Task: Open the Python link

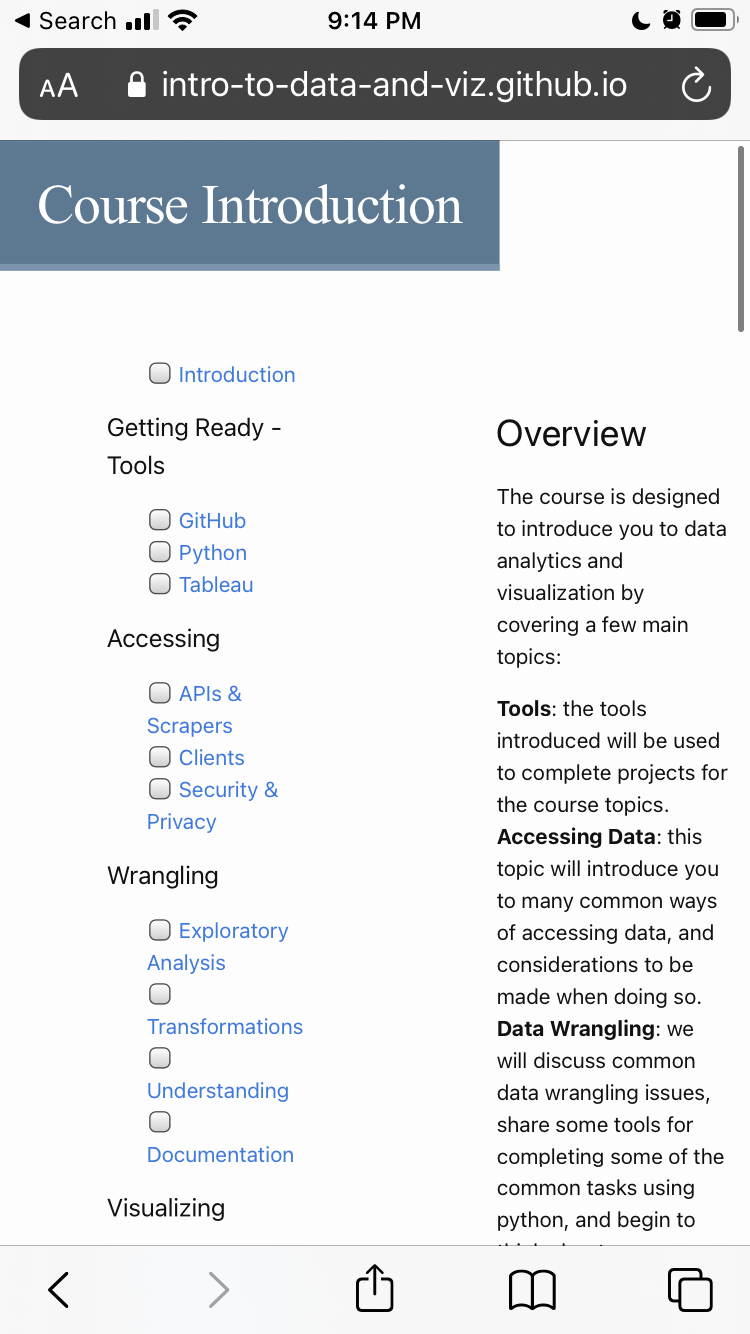Action: (x=213, y=553)
